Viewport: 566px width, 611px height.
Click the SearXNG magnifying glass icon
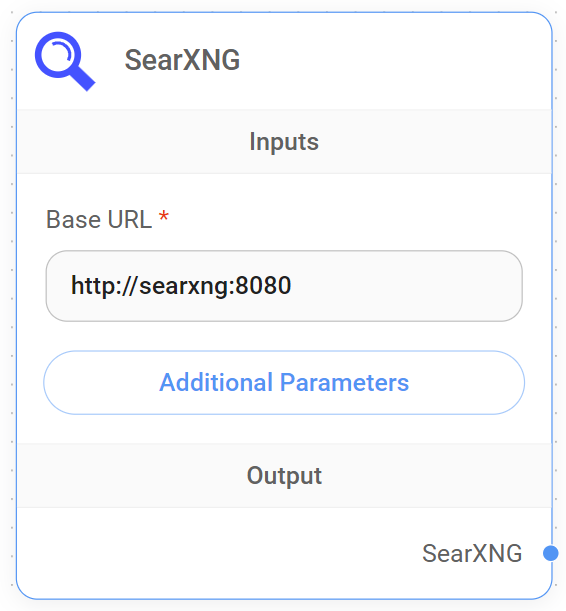tap(65, 61)
